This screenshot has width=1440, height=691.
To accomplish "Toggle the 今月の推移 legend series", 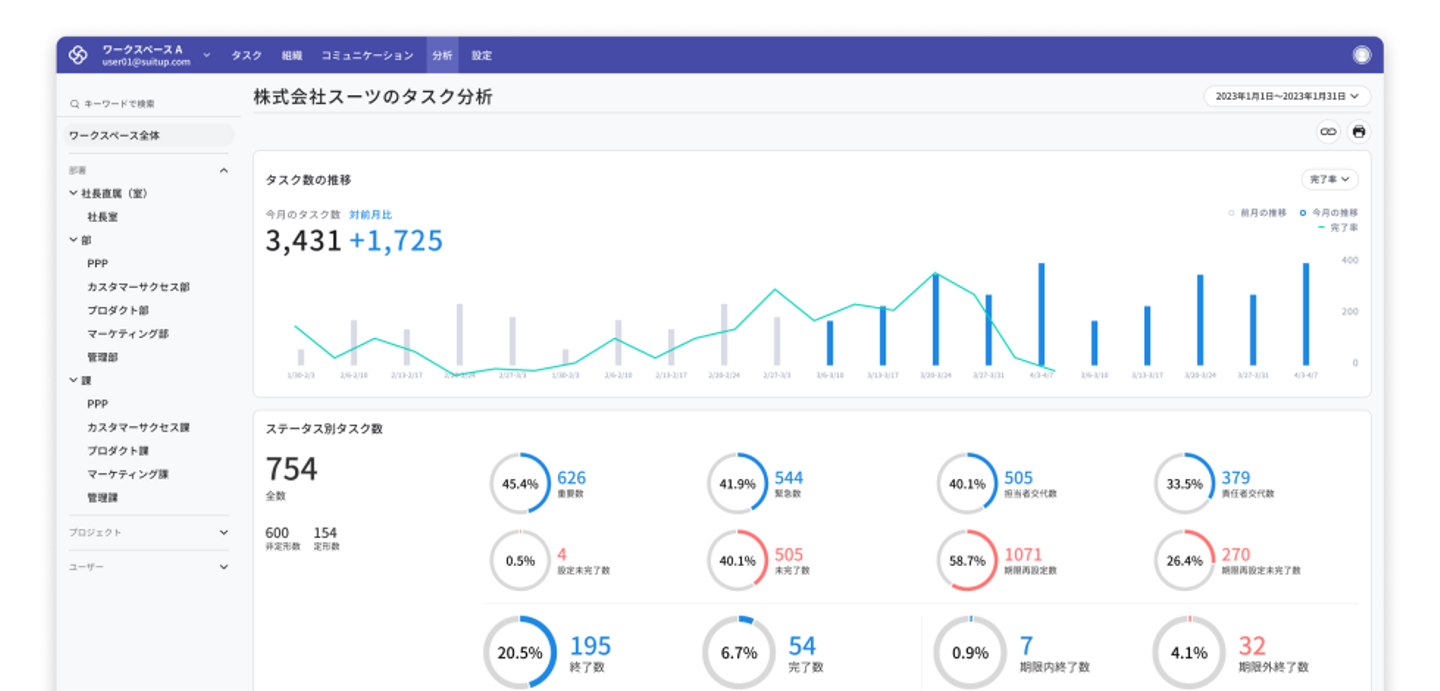I will pyautogui.click(x=1329, y=213).
